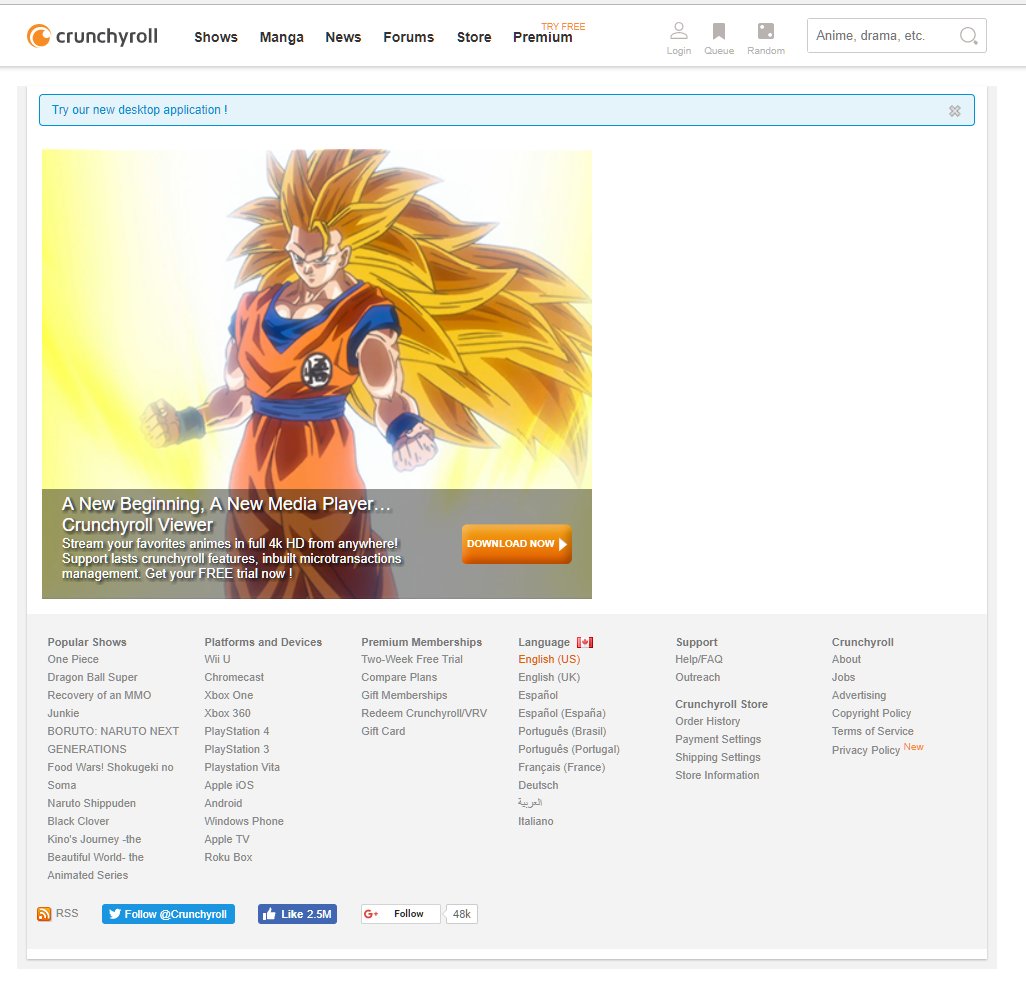This screenshot has width=1026, height=992.
Task: Open the Apple iOS link
Action: point(229,785)
